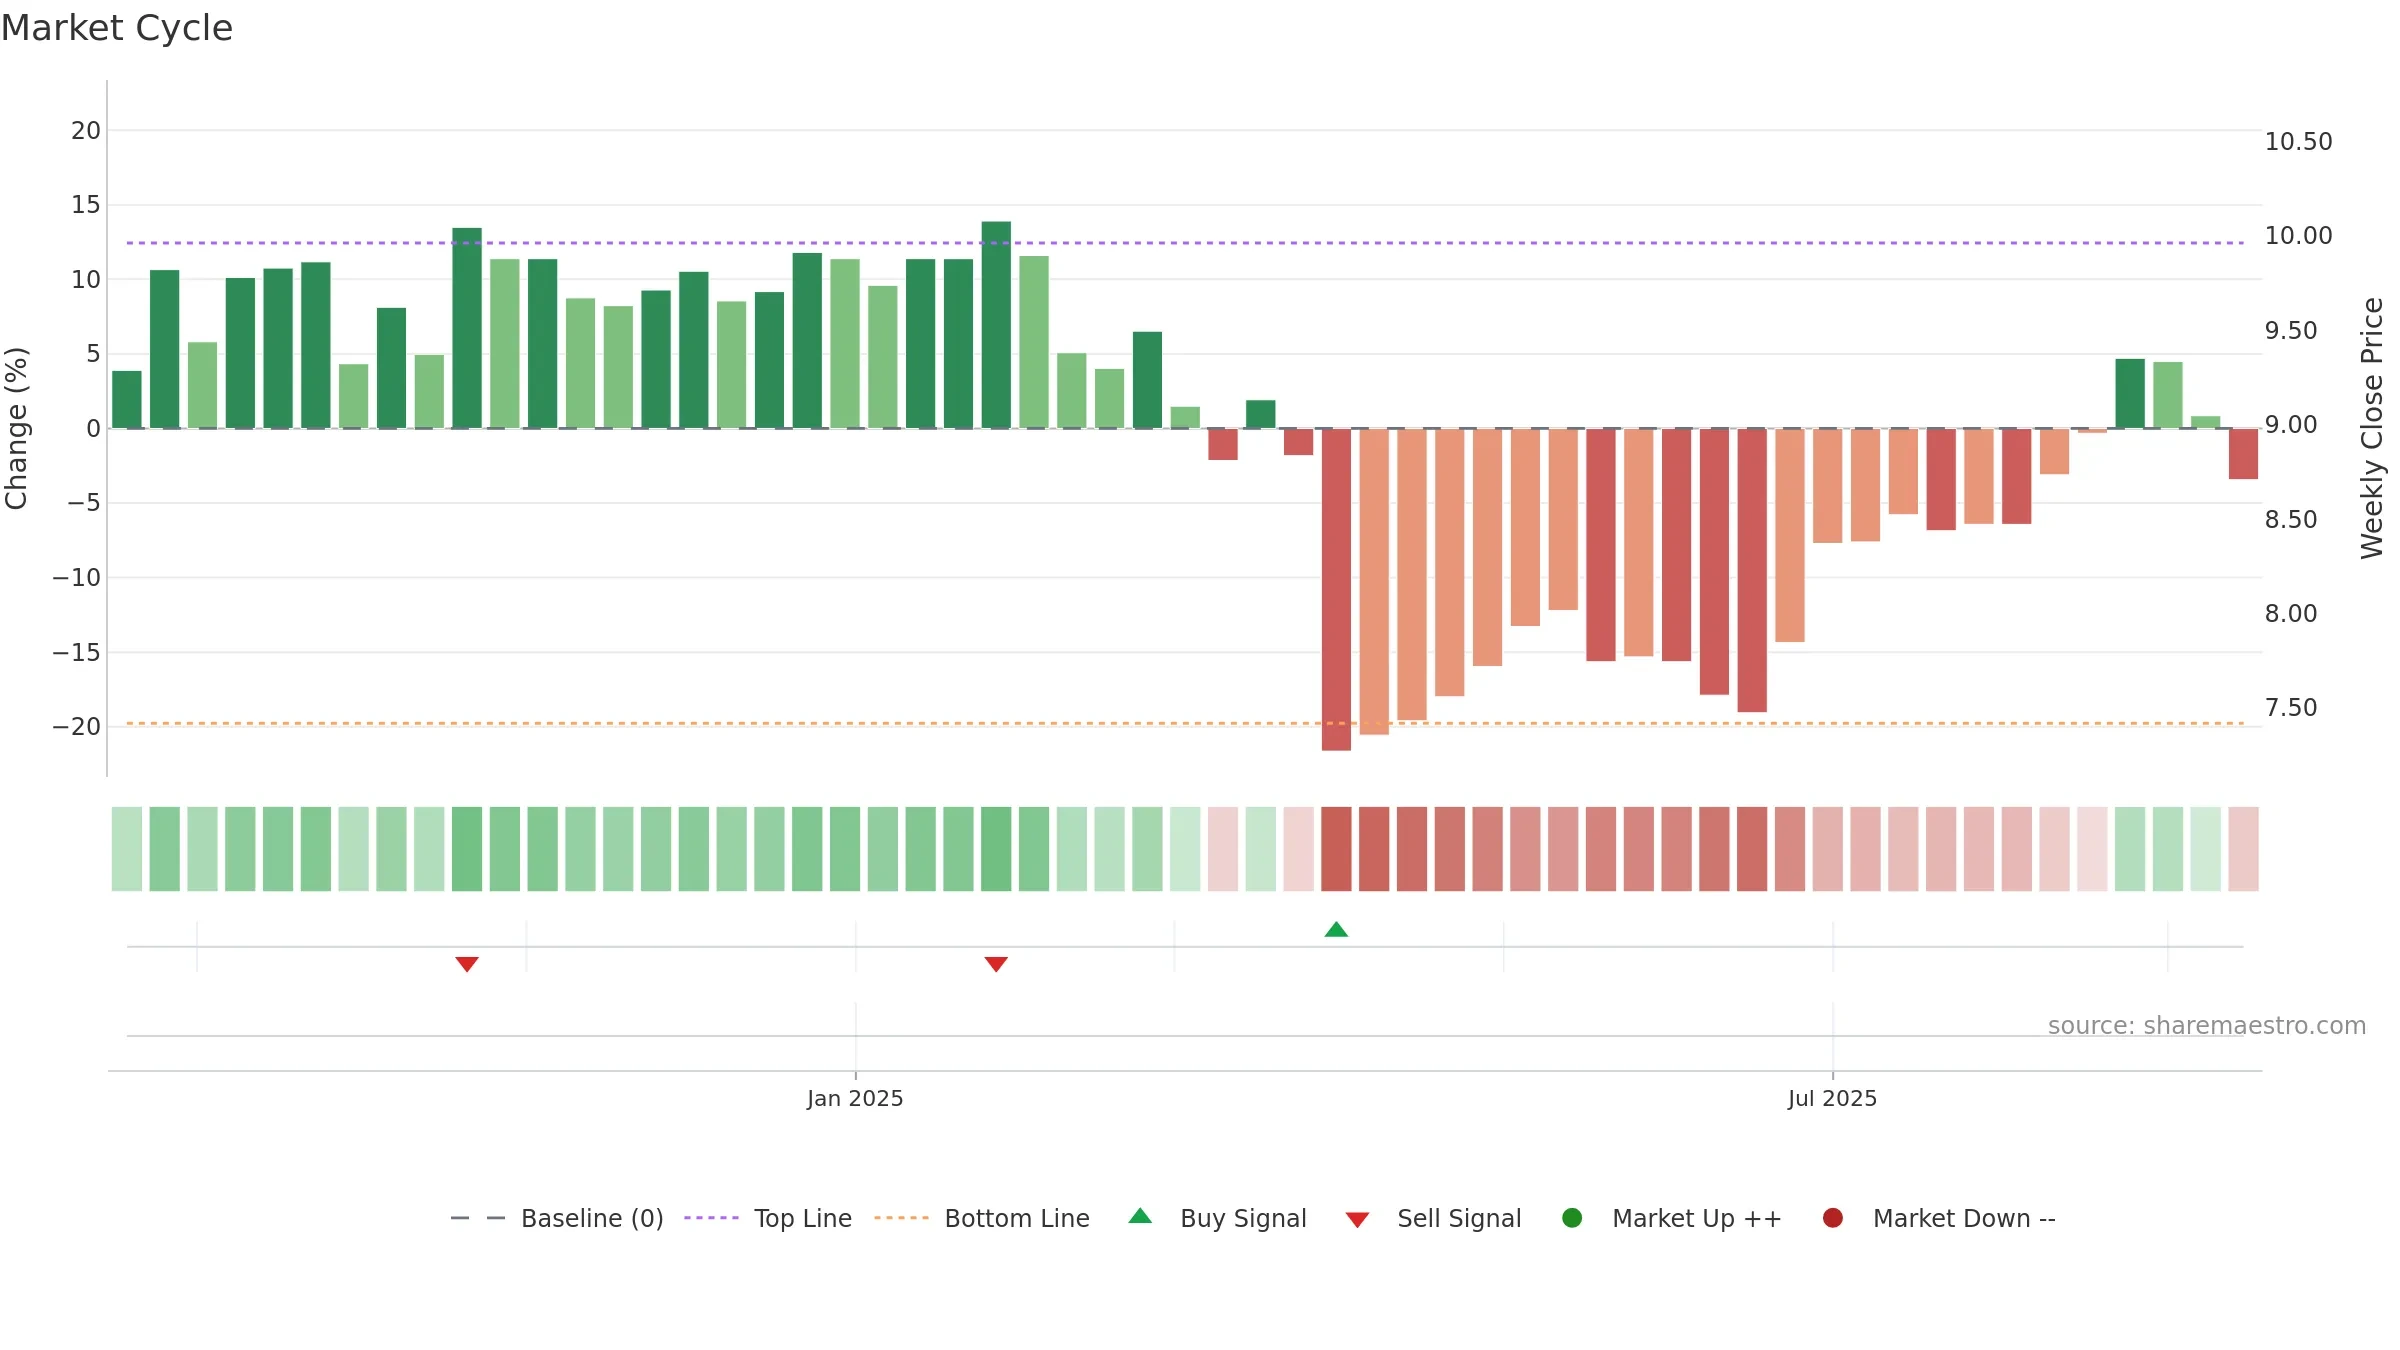2400x1350 pixels.
Task: Click the Sell Signal marker after Jan 2025
Action: [x=996, y=964]
